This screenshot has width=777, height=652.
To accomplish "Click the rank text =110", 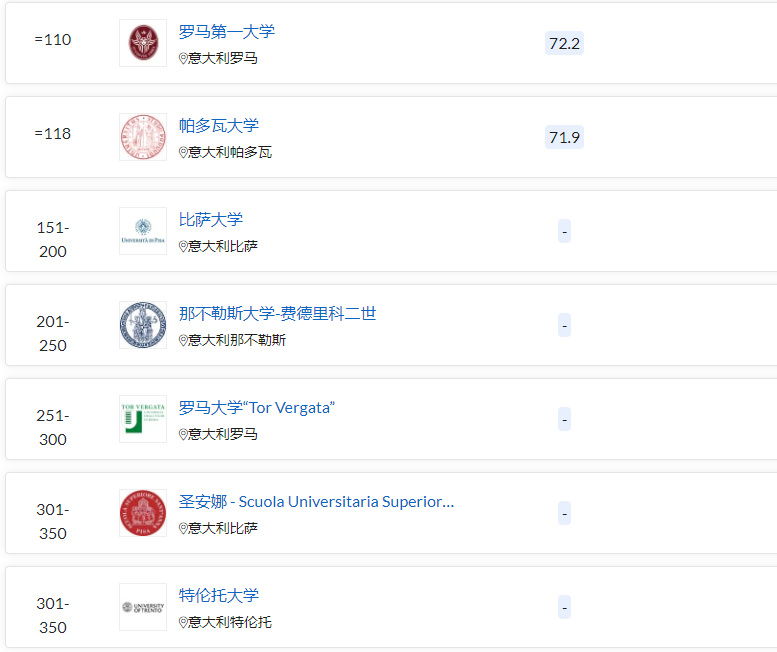I will click(x=53, y=40).
